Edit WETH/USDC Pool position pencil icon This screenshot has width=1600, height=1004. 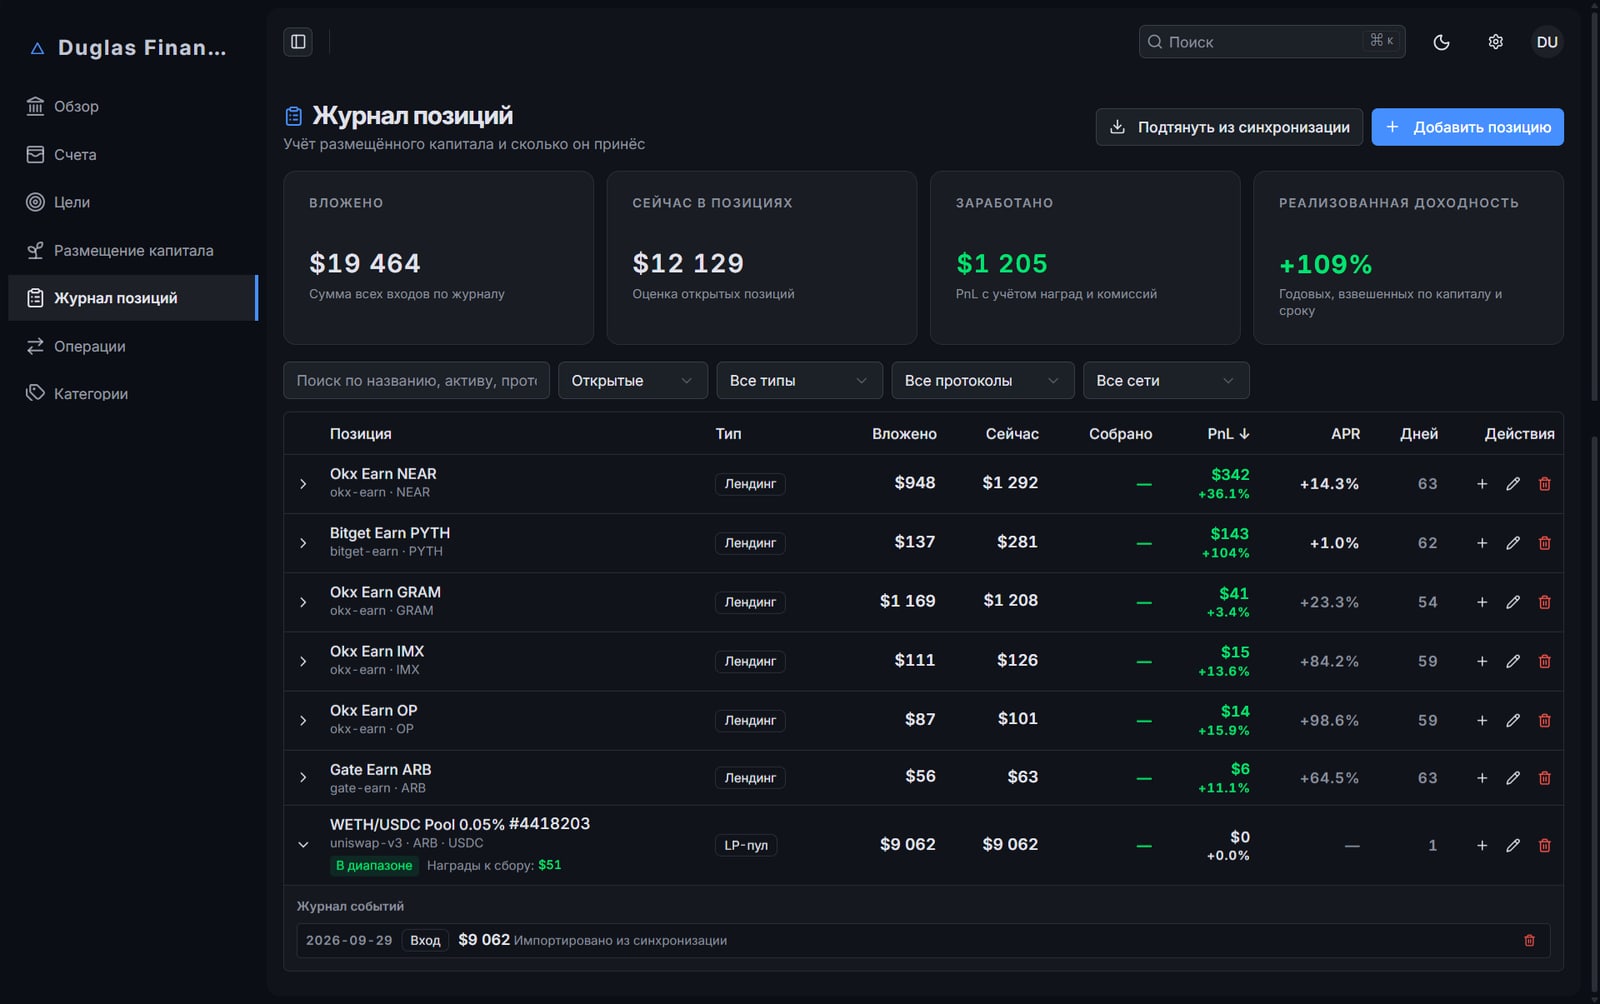(1513, 846)
